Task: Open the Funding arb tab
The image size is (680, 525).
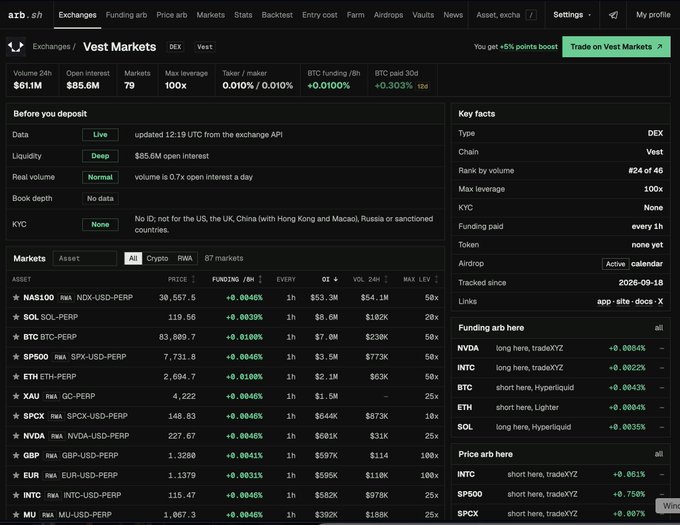Action: (126, 15)
